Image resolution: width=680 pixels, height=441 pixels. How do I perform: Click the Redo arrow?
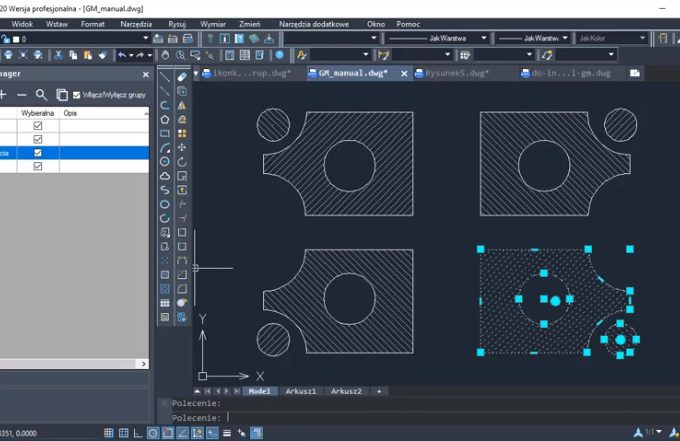click(x=140, y=55)
